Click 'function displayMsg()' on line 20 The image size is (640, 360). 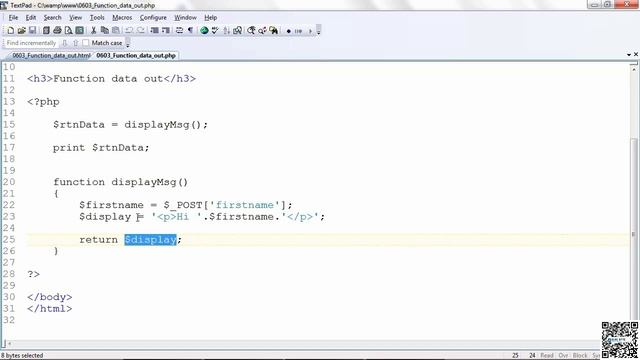point(120,182)
